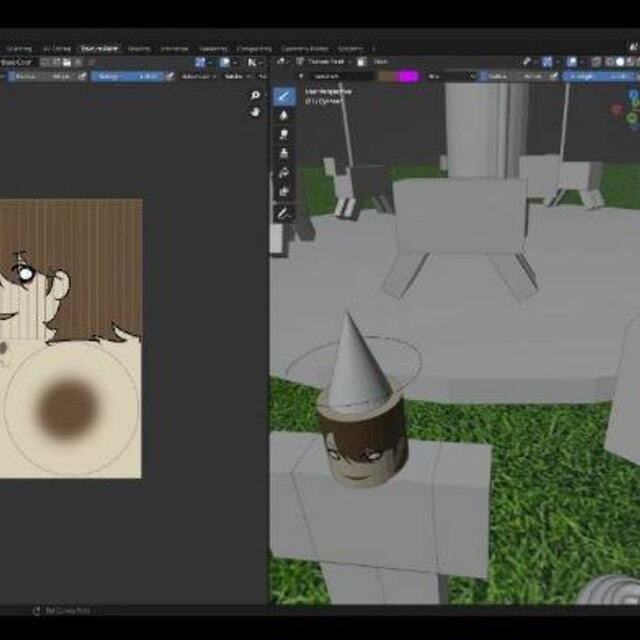Click the 3D viewport editor type icon
Image resolution: width=640 pixels, height=640 pixels.
[281, 62]
